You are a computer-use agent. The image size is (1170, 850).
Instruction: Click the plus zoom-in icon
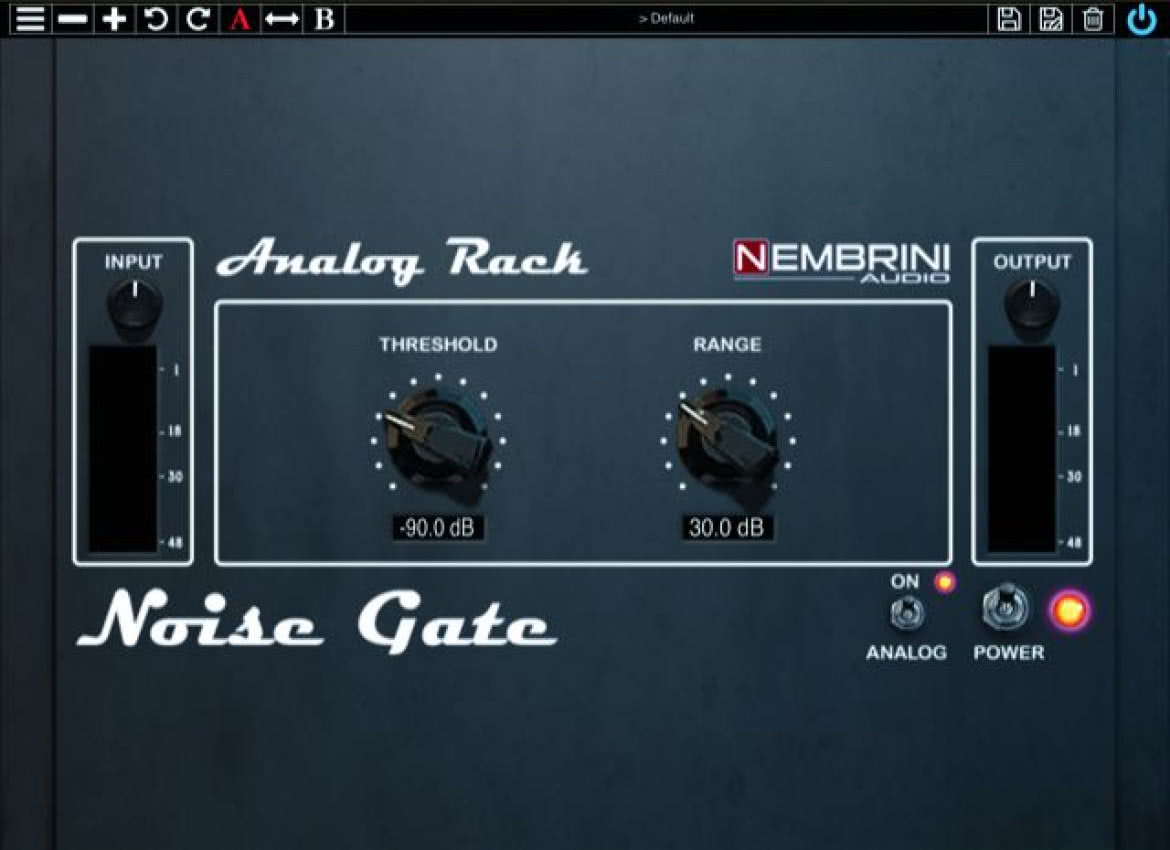pos(114,19)
